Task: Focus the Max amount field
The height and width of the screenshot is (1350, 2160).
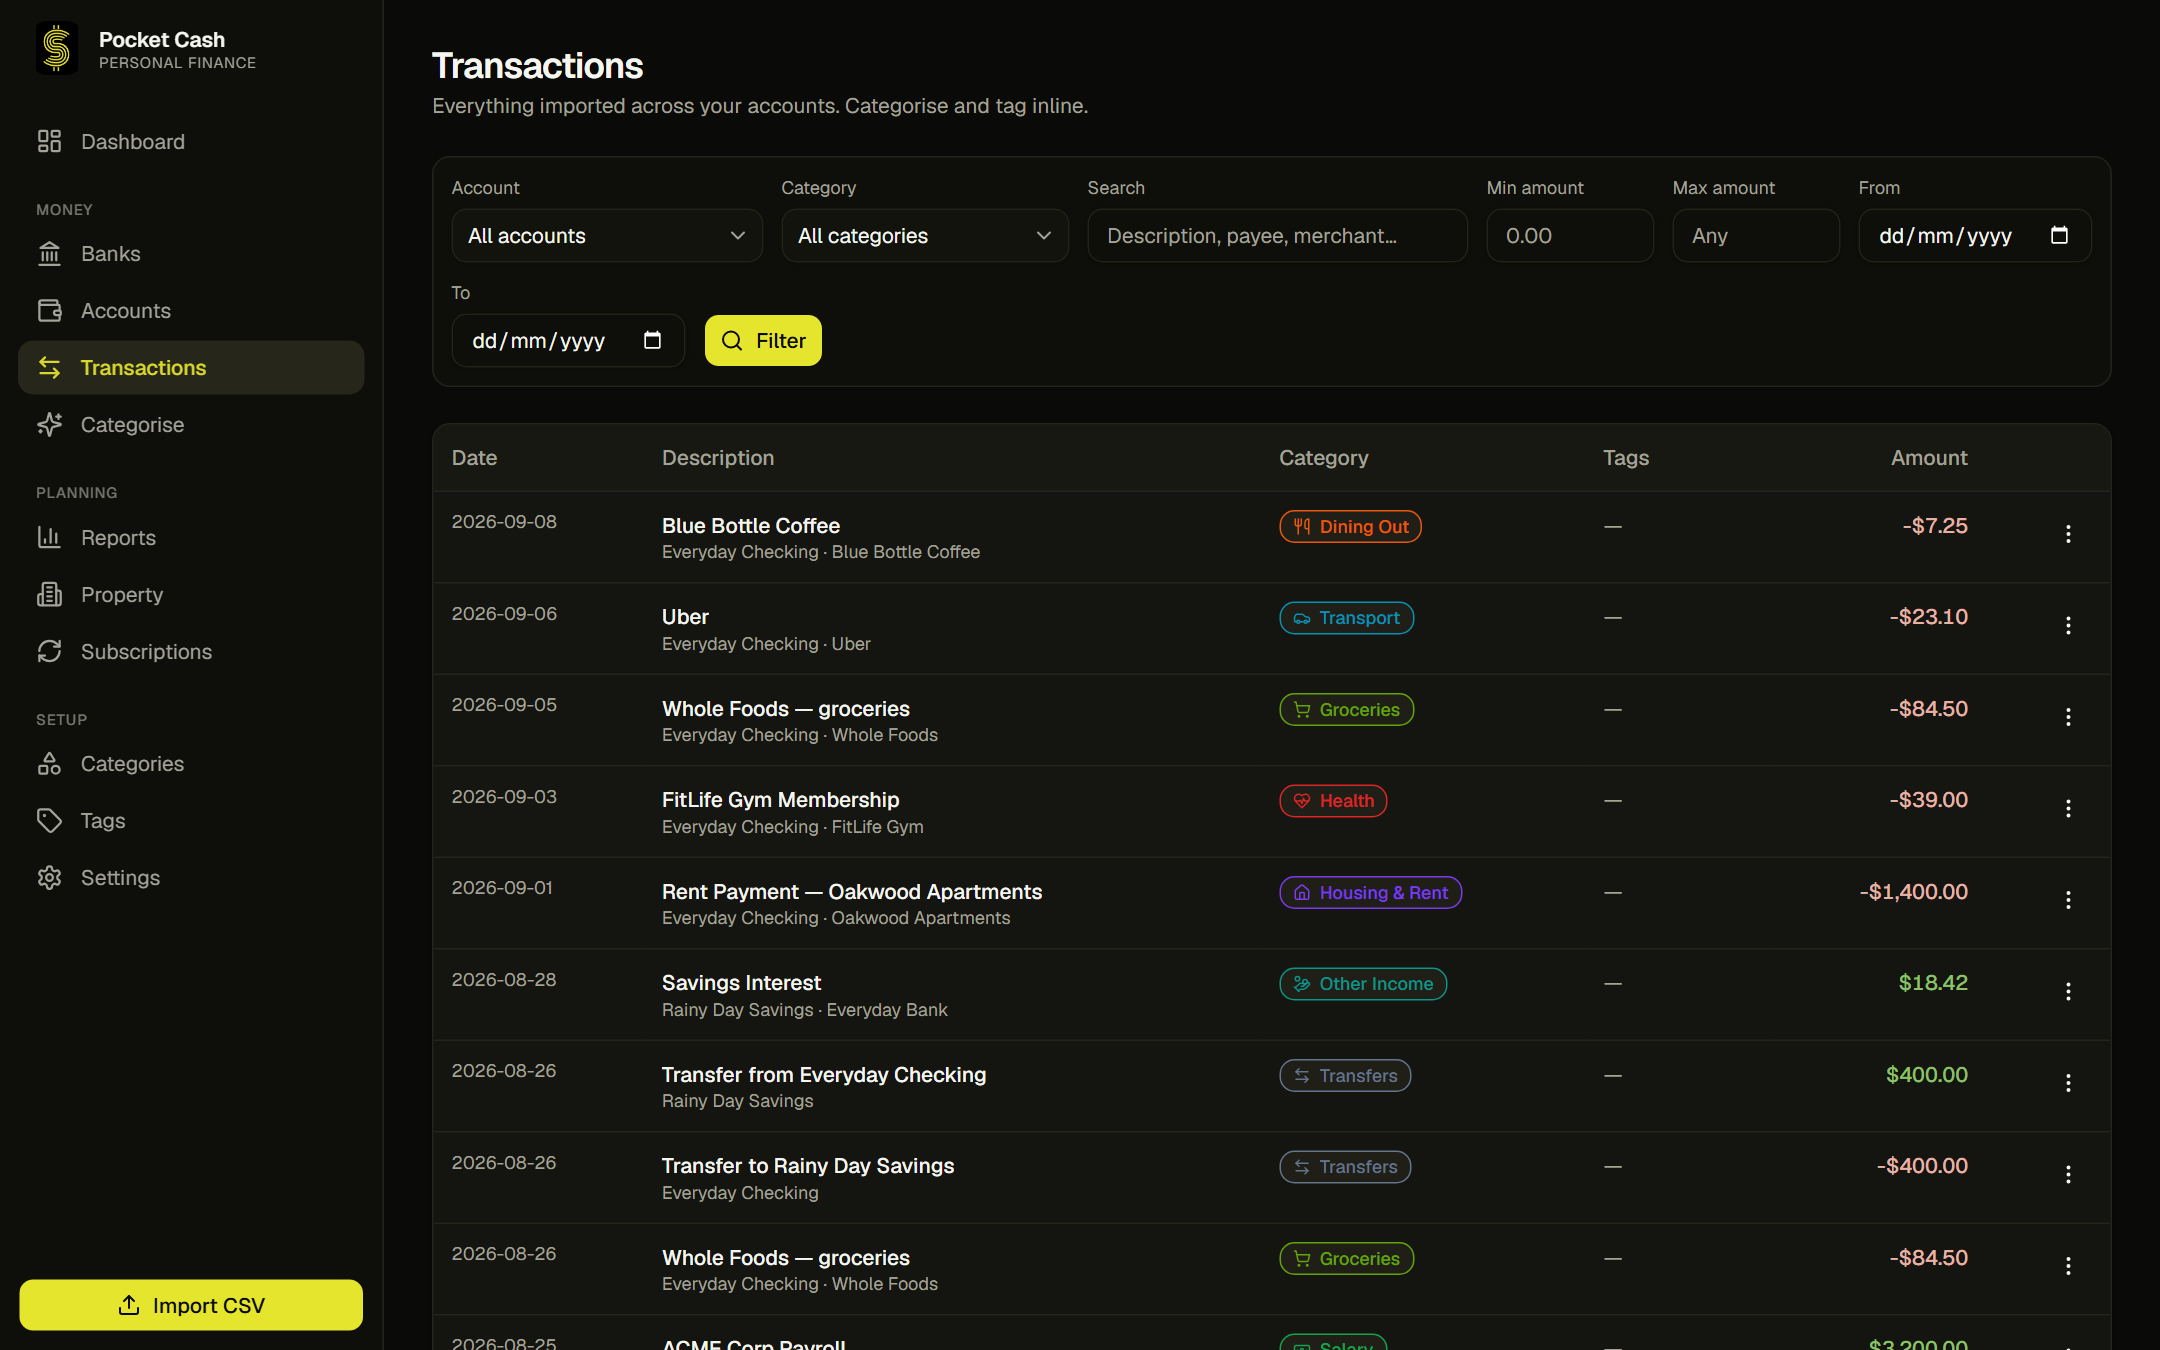Action: tap(1756, 236)
